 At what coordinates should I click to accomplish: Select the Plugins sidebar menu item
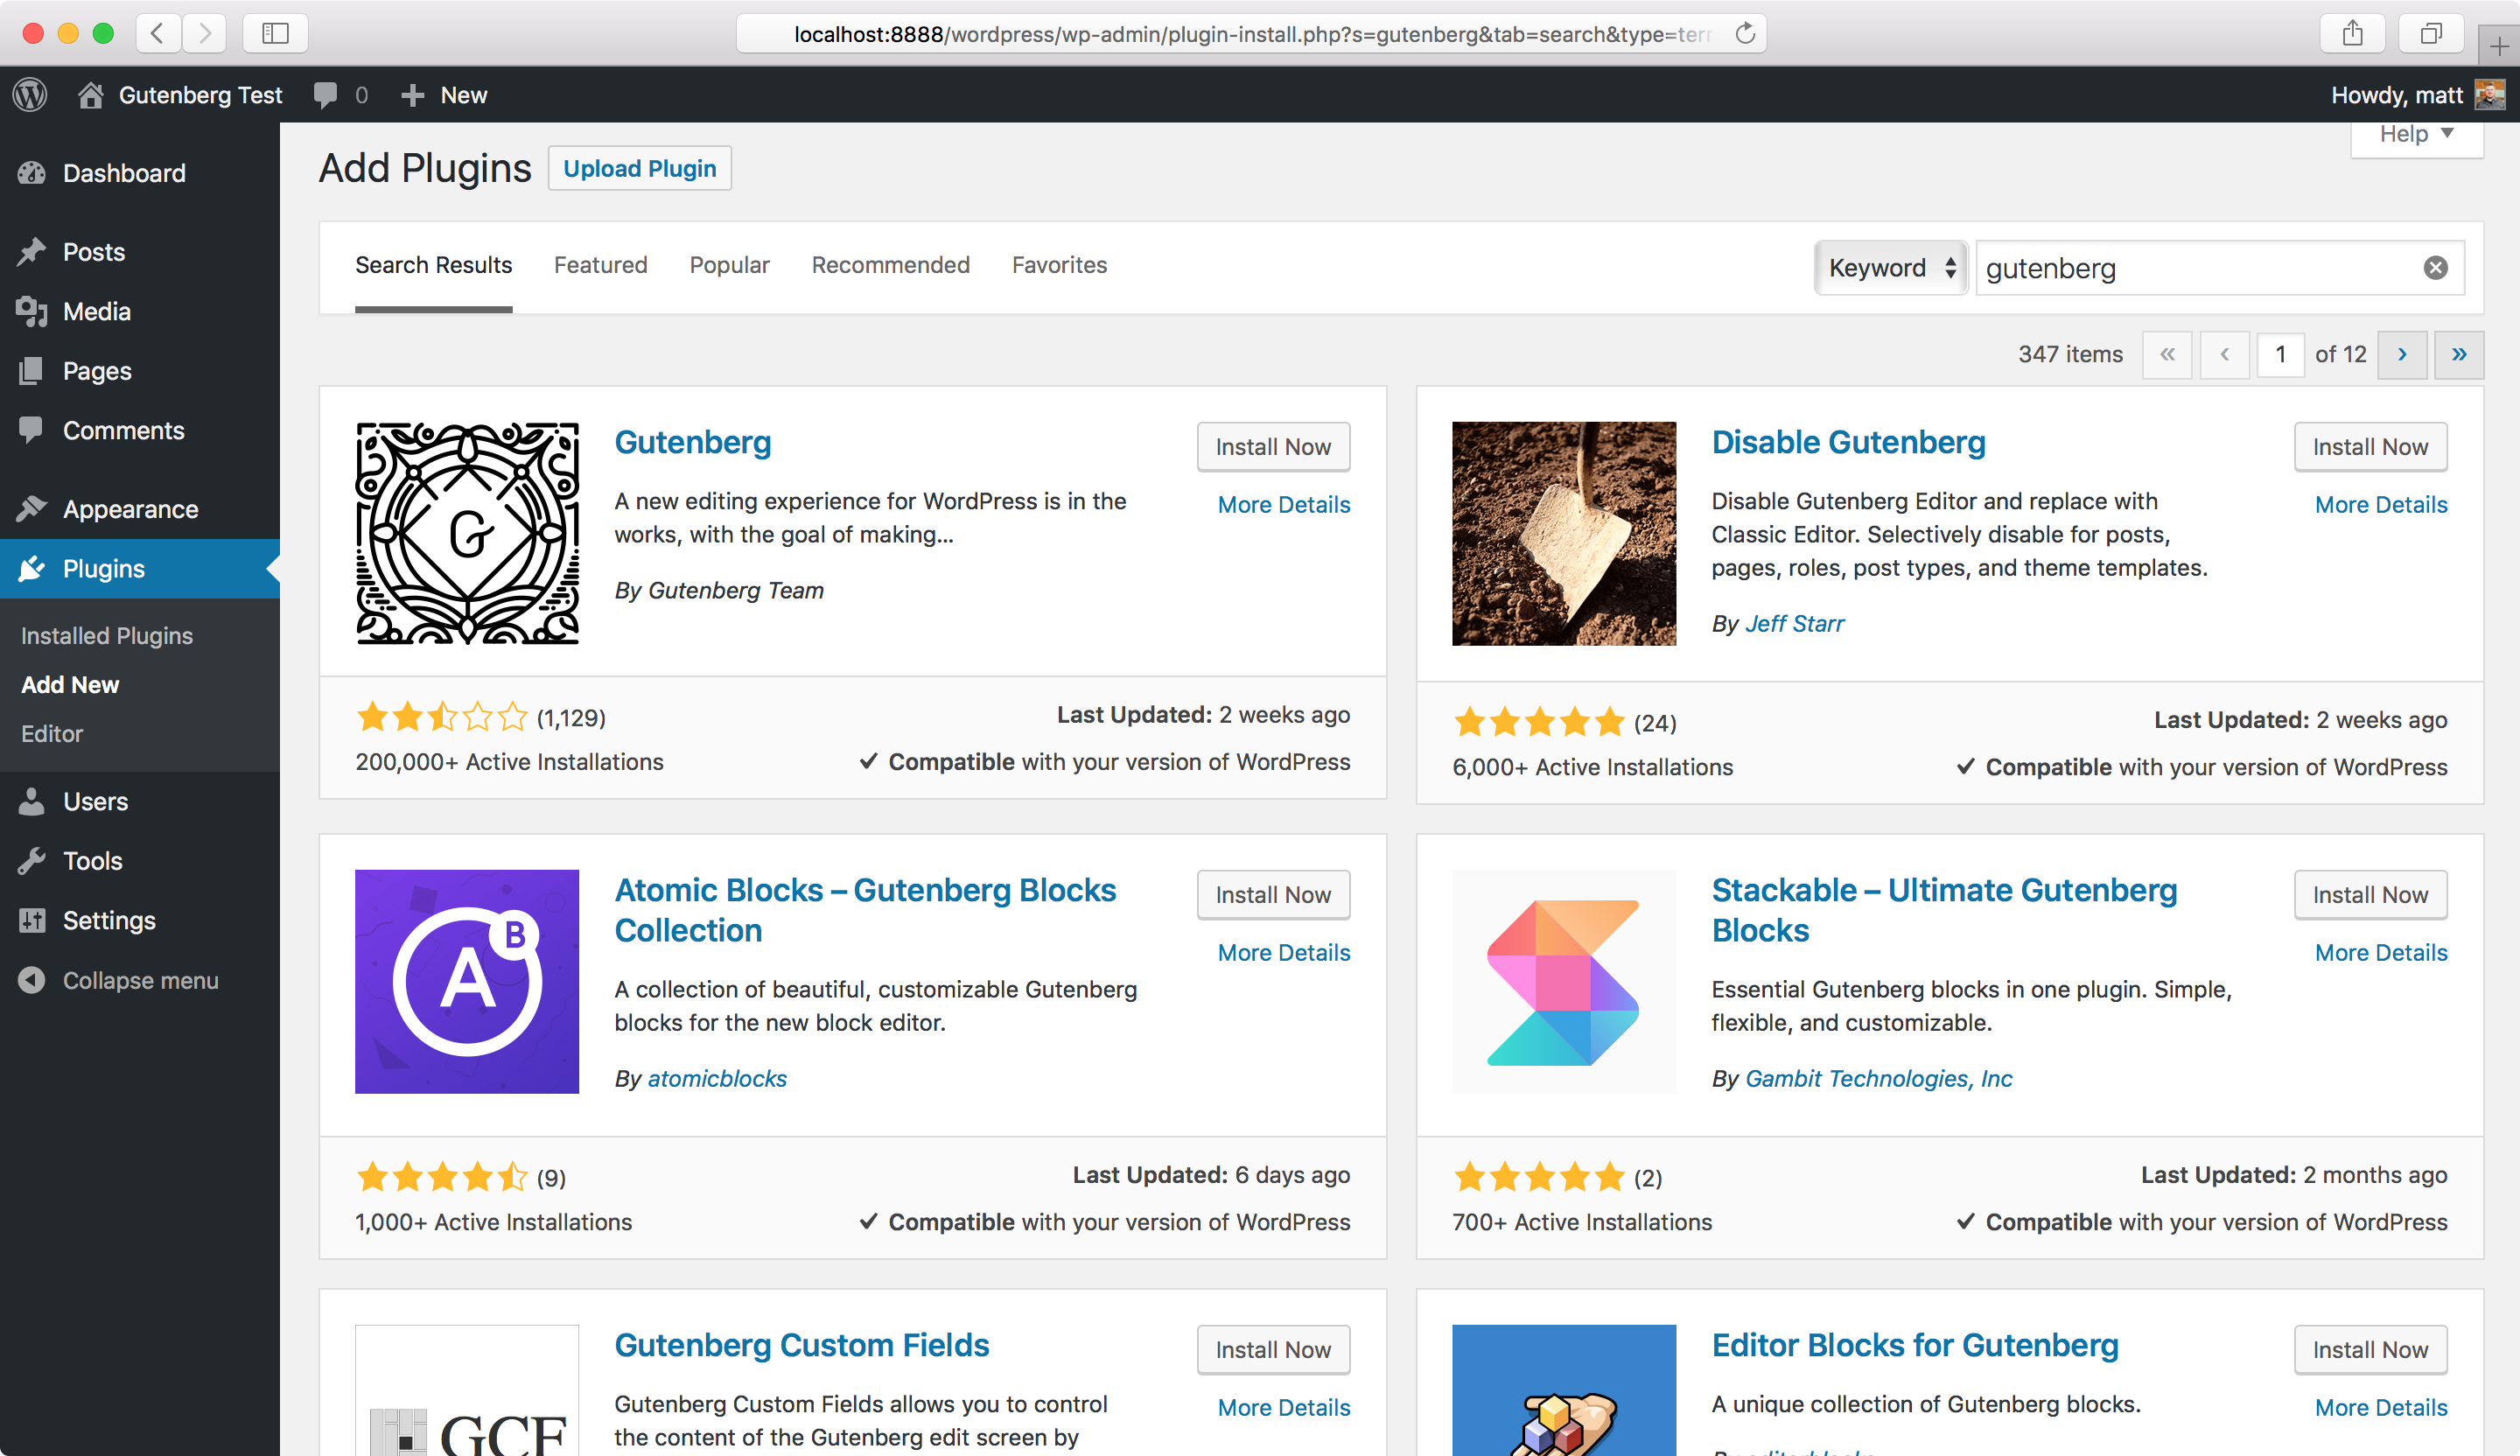(140, 569)
